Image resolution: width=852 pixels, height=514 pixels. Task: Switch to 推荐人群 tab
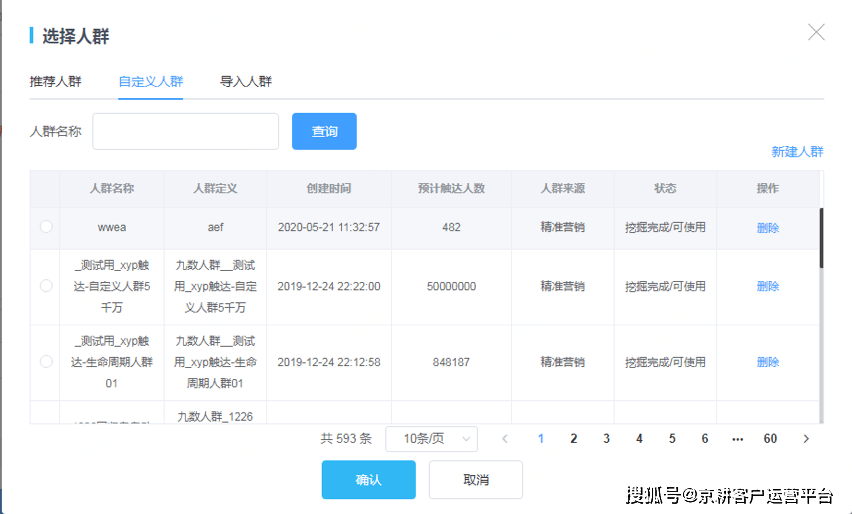(x=55, y=82)
